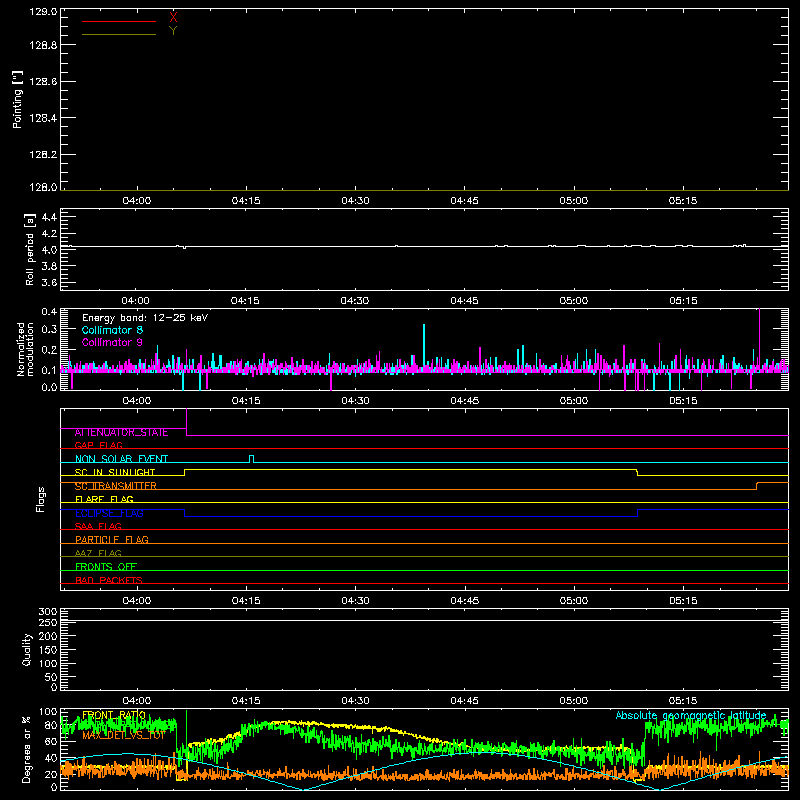Click the FRONT_RATIO legend label
Viewport: 800px width, 800px height.
[x=114, y=715]
